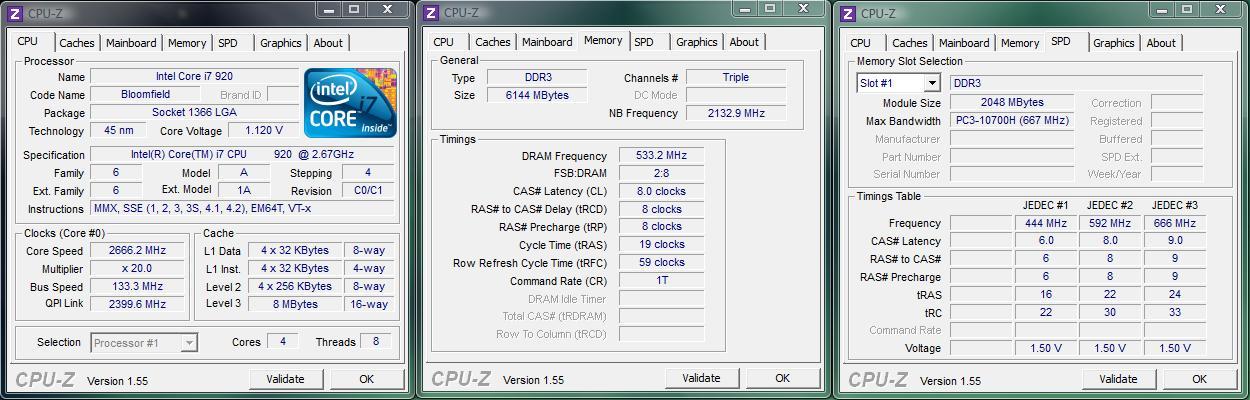The image size is (1250, 400).
Task: Open SPD tab in the Memory window
Action: click(644, 42)
